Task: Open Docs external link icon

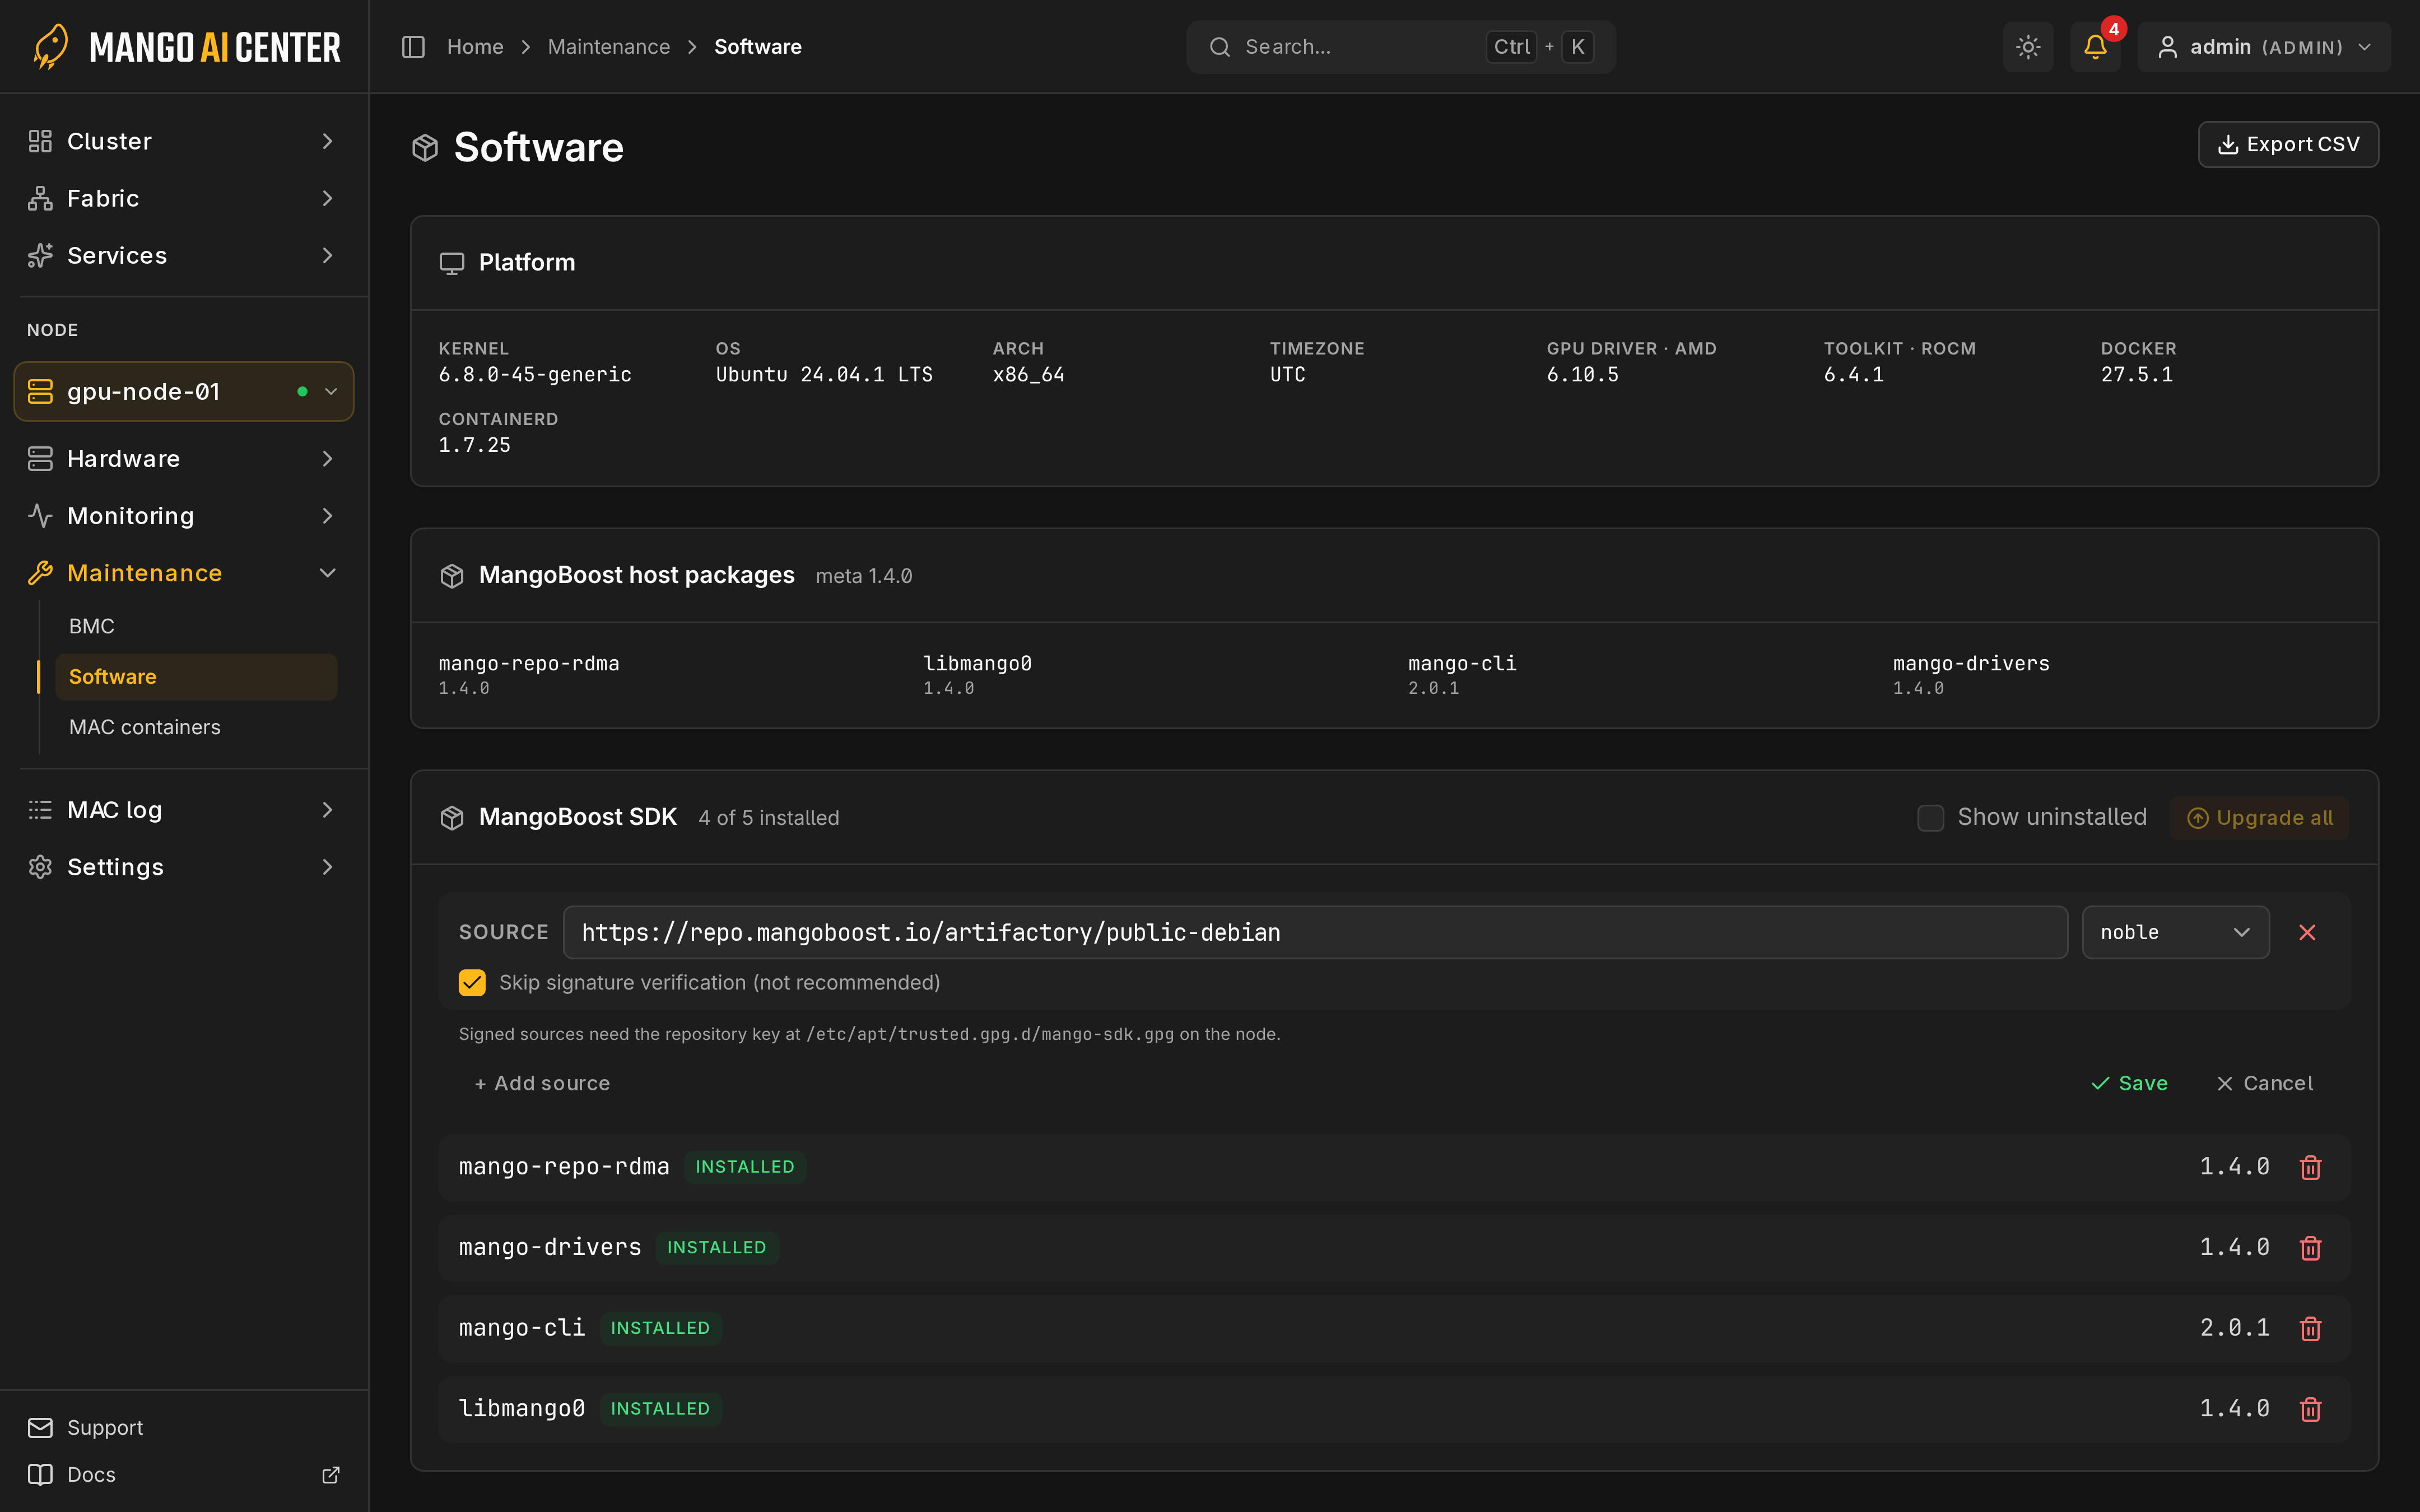Action: click(331, 1475)
